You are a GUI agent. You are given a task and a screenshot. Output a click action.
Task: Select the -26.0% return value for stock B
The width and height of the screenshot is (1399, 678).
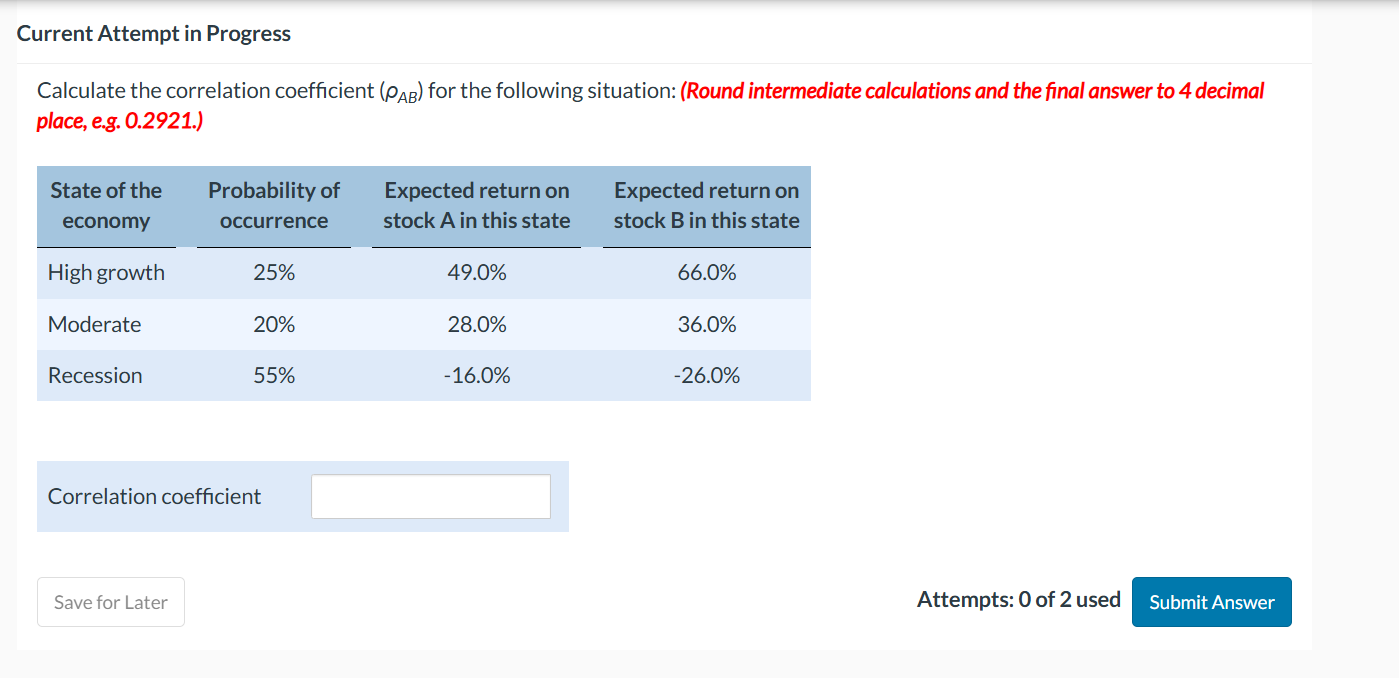tap(706, 375)
